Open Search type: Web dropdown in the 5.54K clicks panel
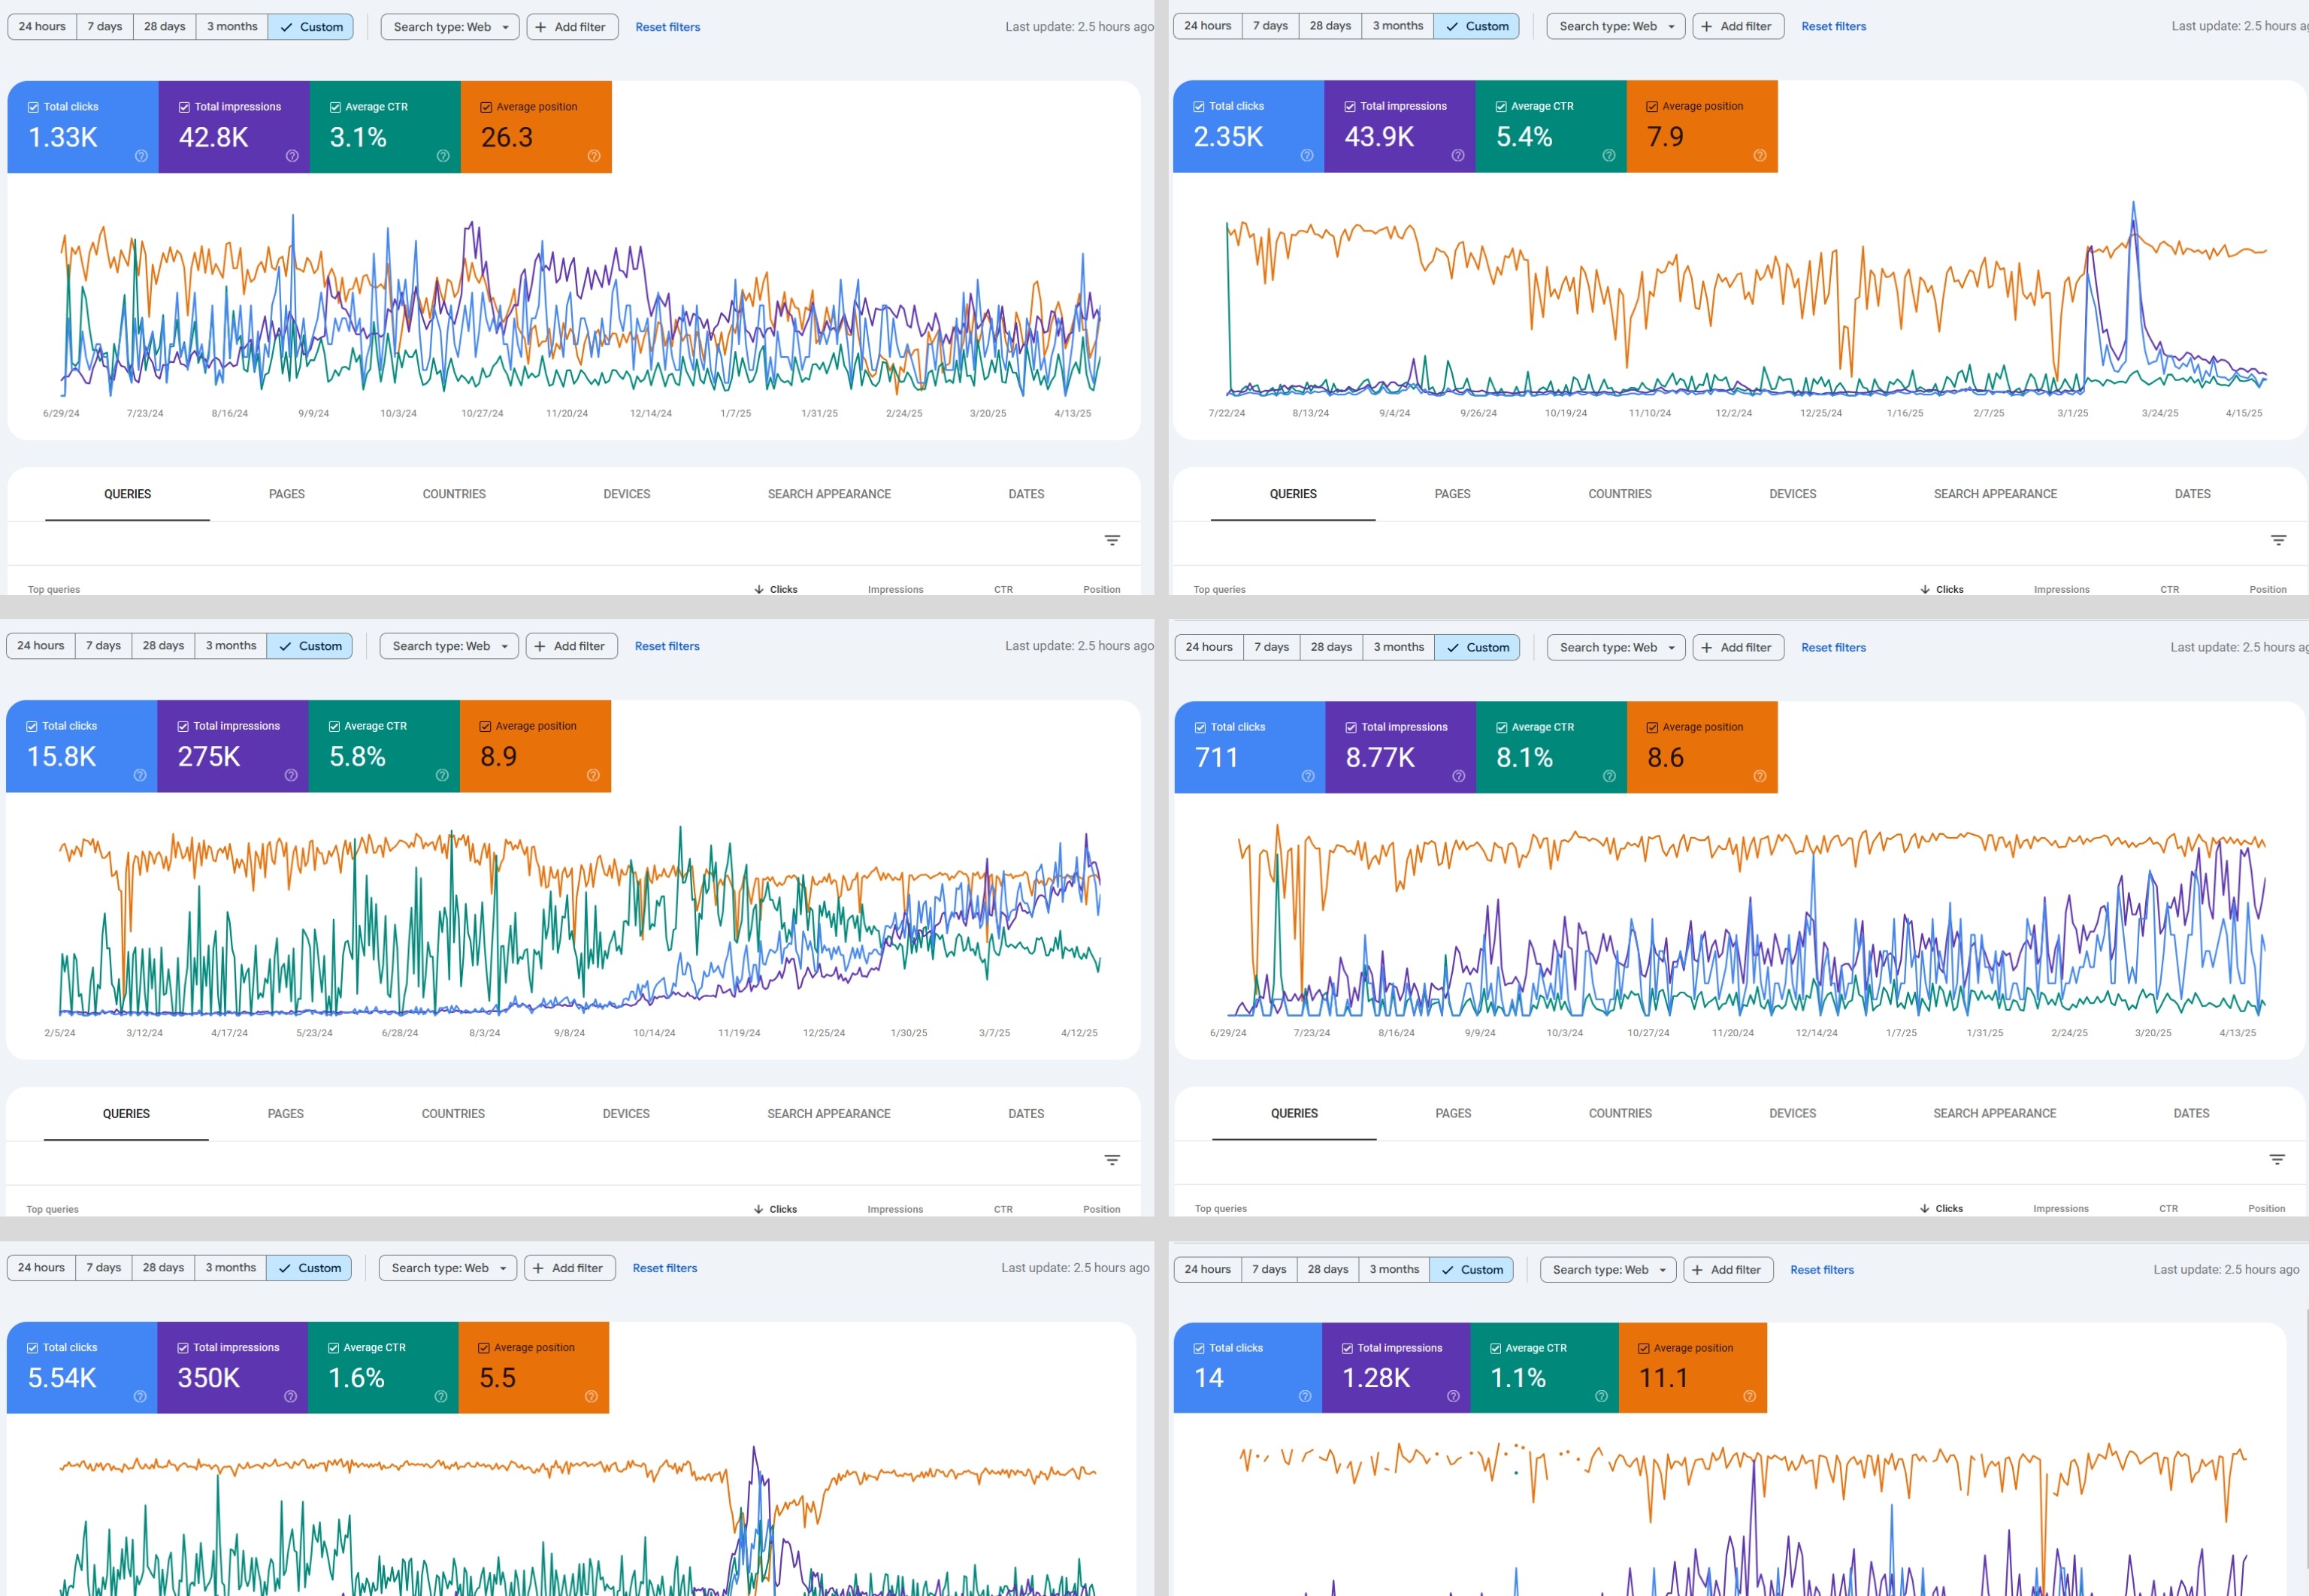Image resolution: width=2309 pixels, height=1596 pixels. tap(448, 1268)
